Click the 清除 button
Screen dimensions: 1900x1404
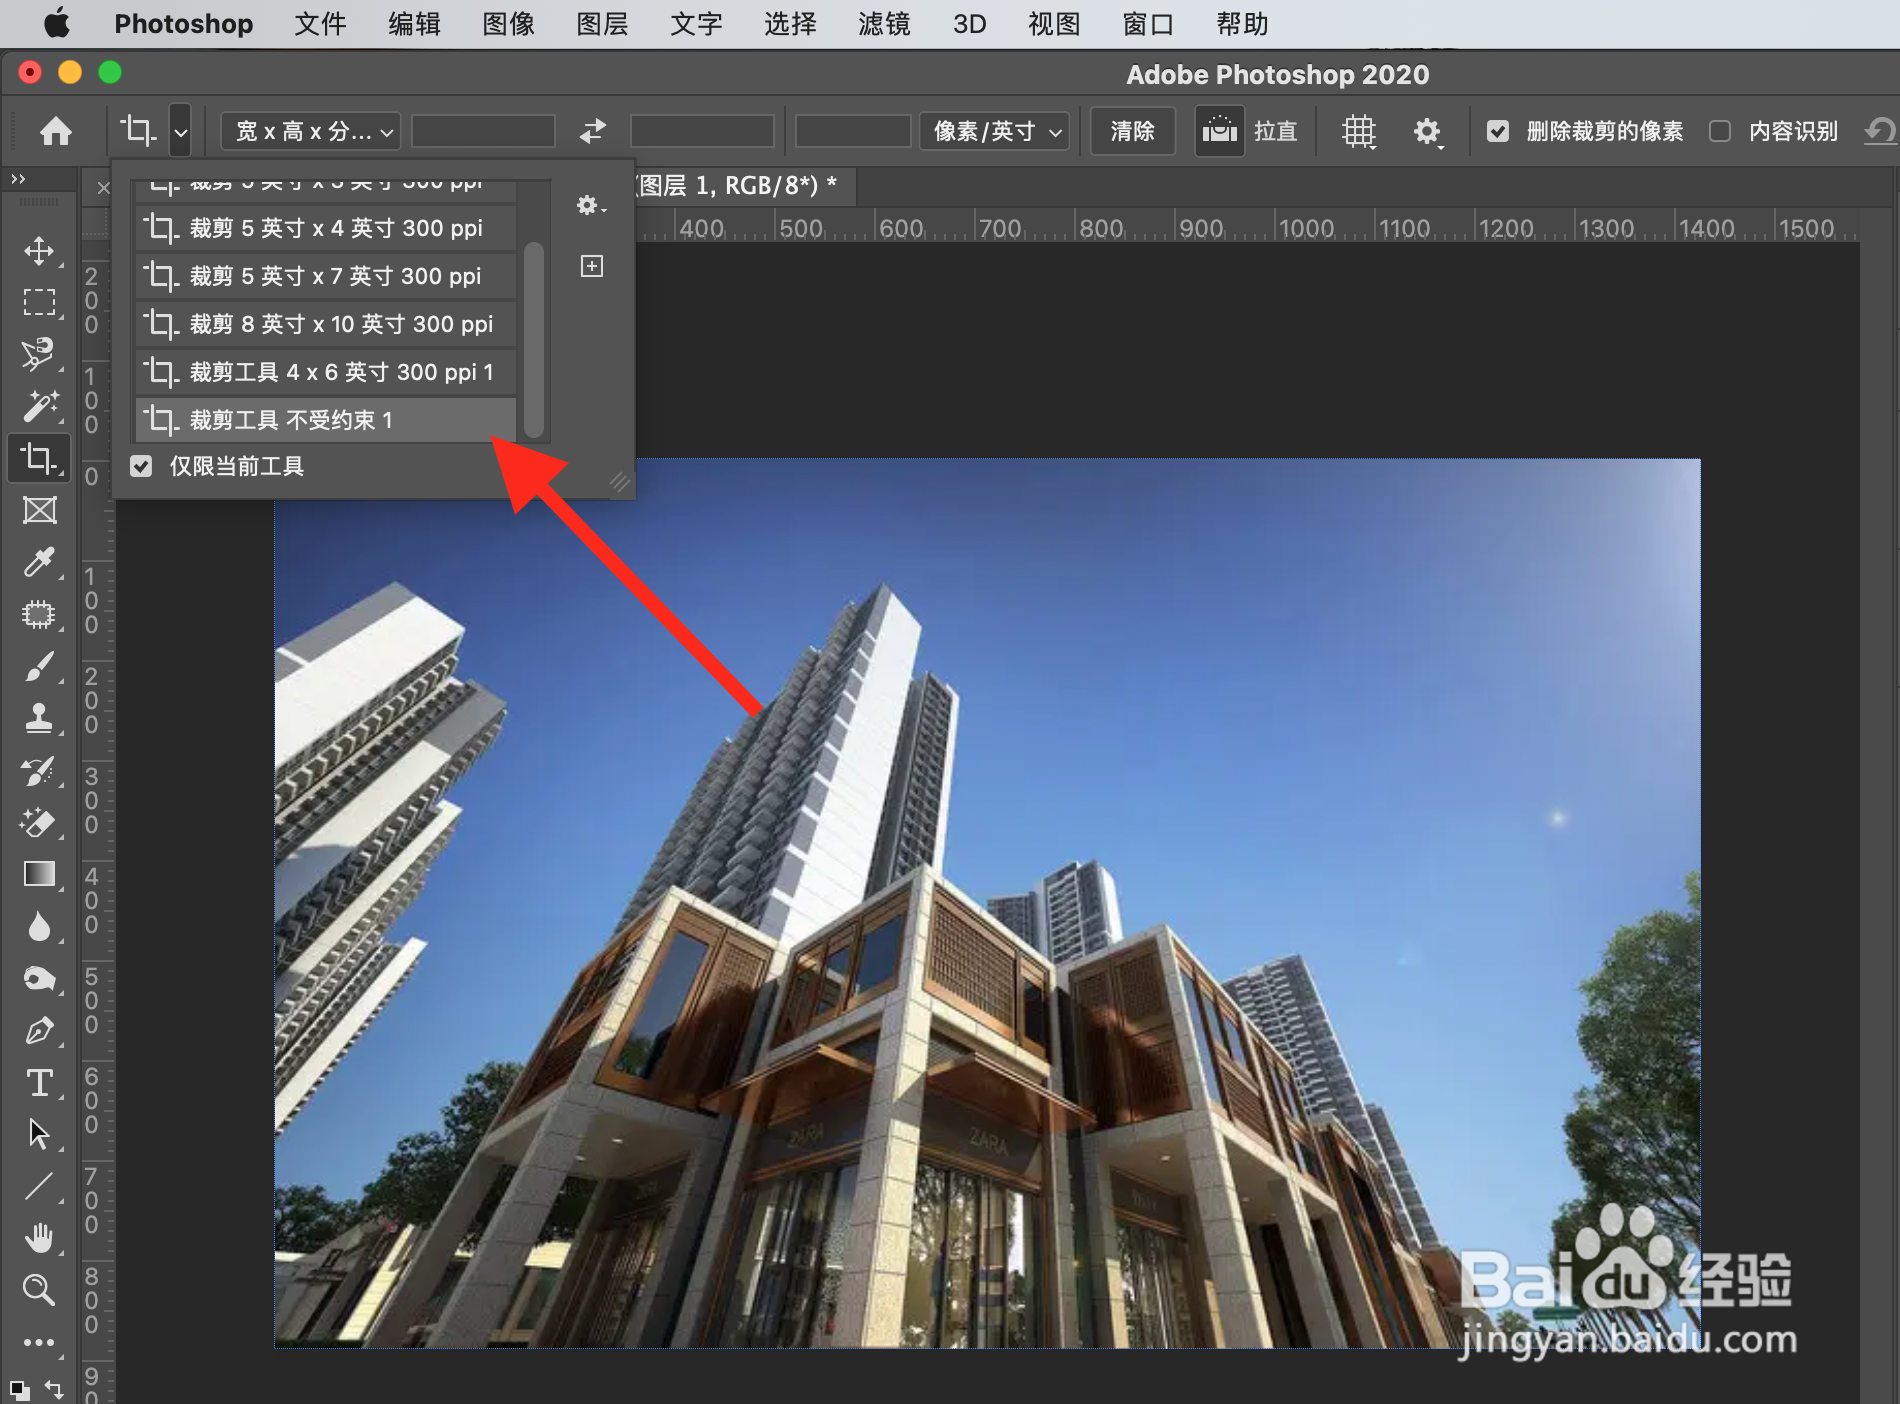pos(1132,131)
